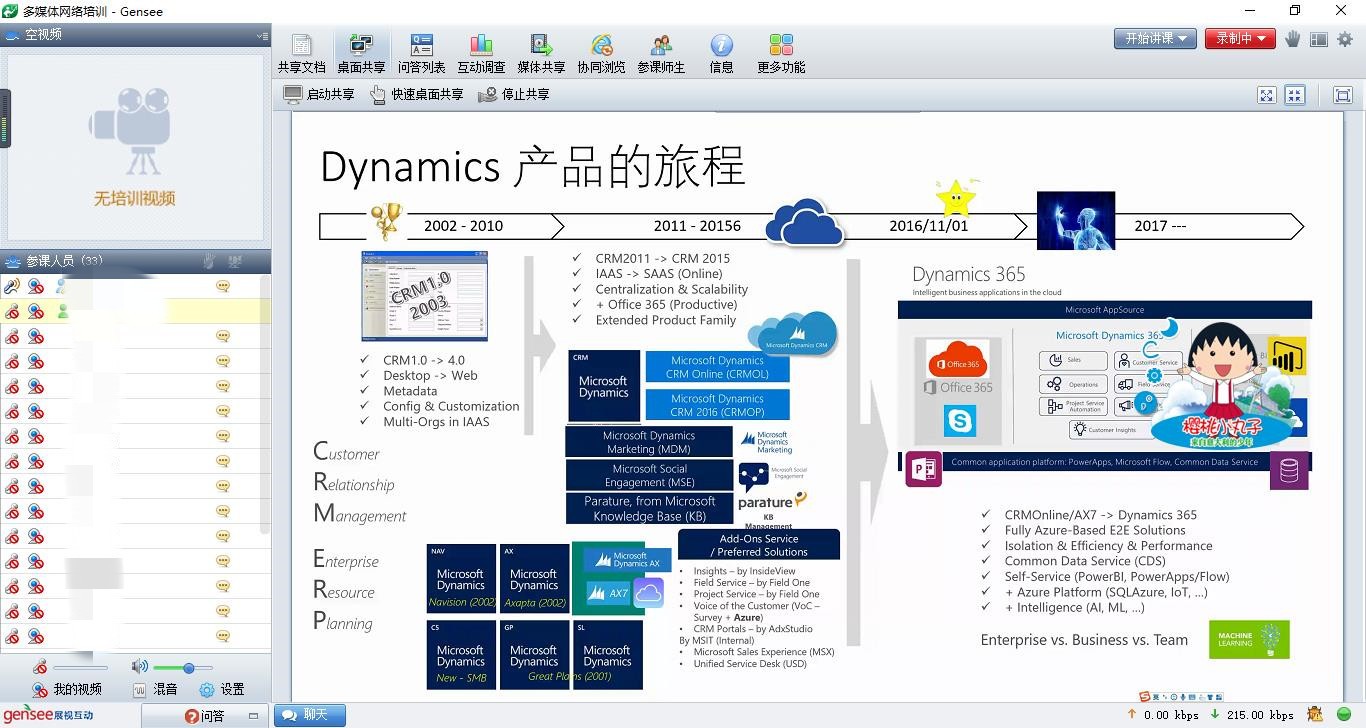The height and width of the screenshot is (728, 1366).
Task: Expand the 录制中 recording dropdown
Action: (x=1239, y=38)
